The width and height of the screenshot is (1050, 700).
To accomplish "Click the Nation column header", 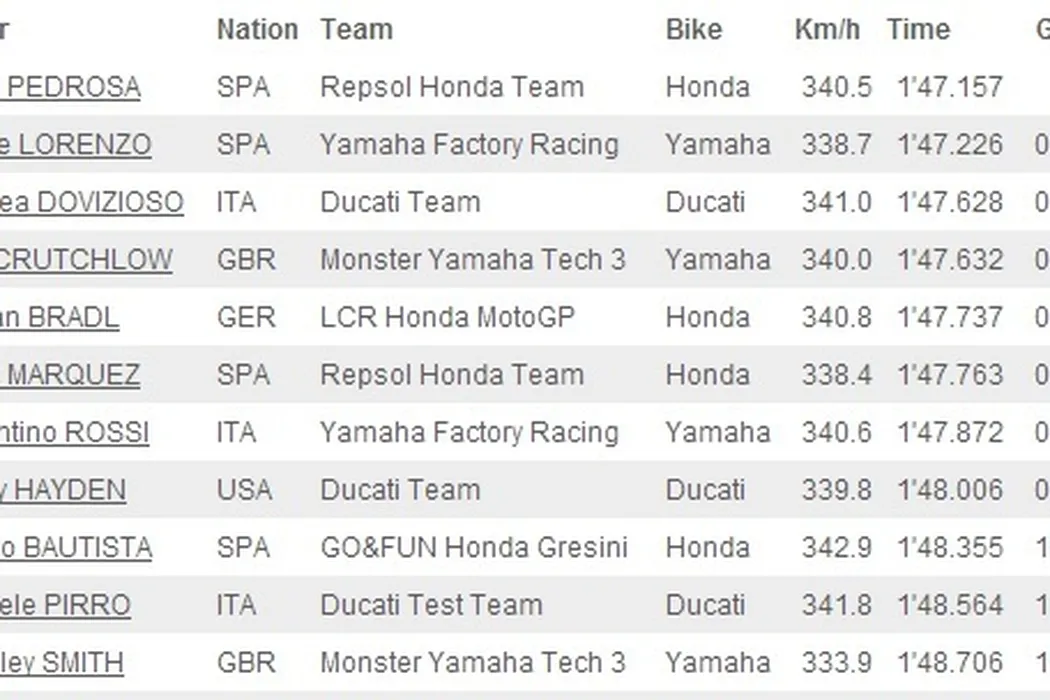I will click(257, 30).
